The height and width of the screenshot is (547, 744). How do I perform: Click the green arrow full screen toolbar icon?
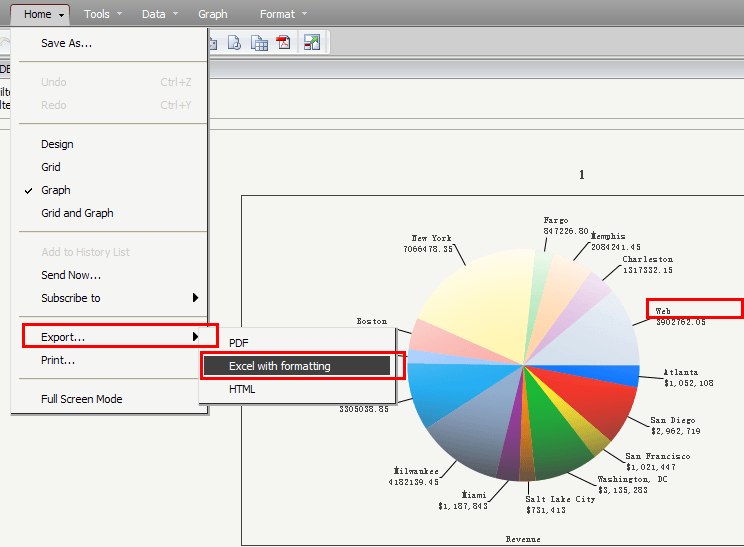[x=312, y=43]
